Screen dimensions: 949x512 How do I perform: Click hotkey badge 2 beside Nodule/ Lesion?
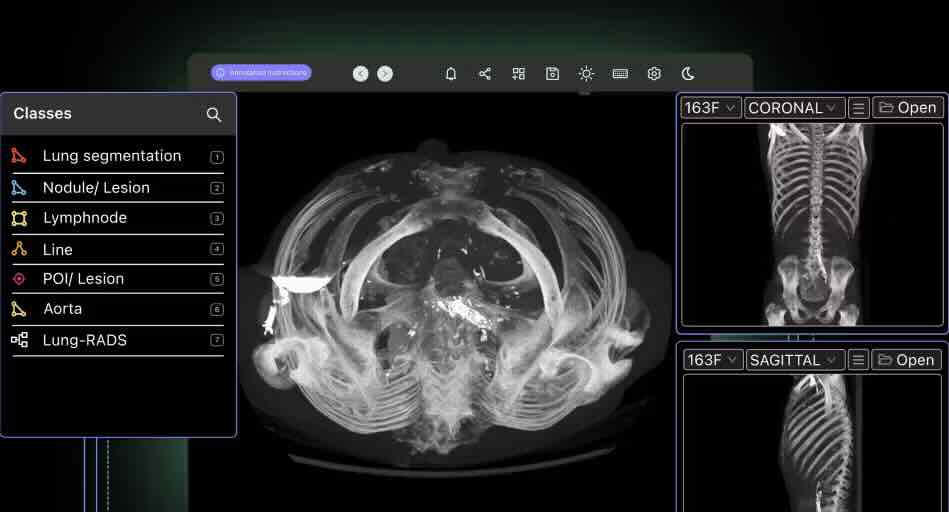(217, 188)
